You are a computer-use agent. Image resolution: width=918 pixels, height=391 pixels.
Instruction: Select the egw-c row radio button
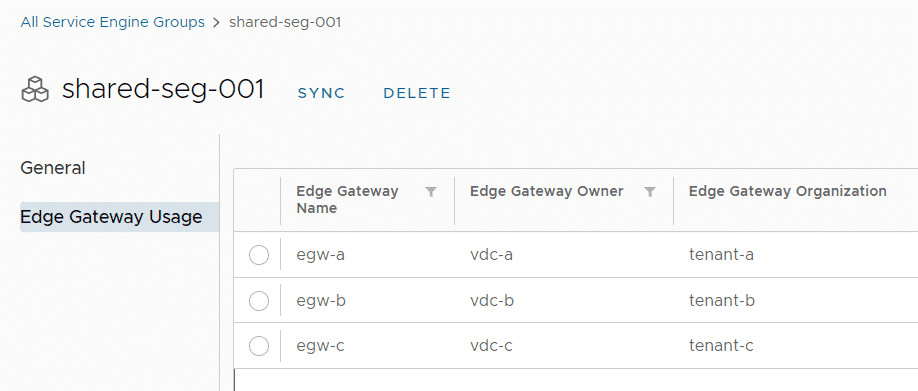(x=259, y=346)
